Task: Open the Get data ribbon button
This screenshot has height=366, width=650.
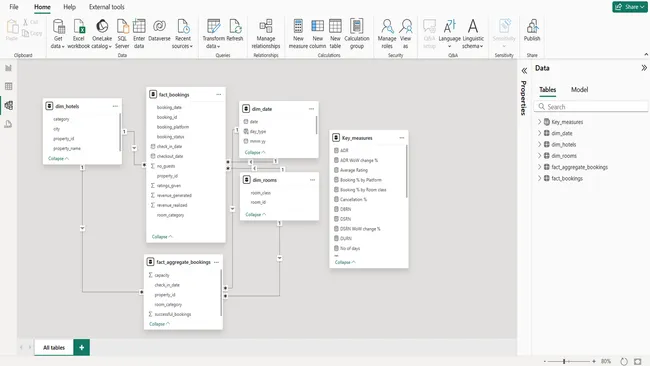Action: coord(58,34)
